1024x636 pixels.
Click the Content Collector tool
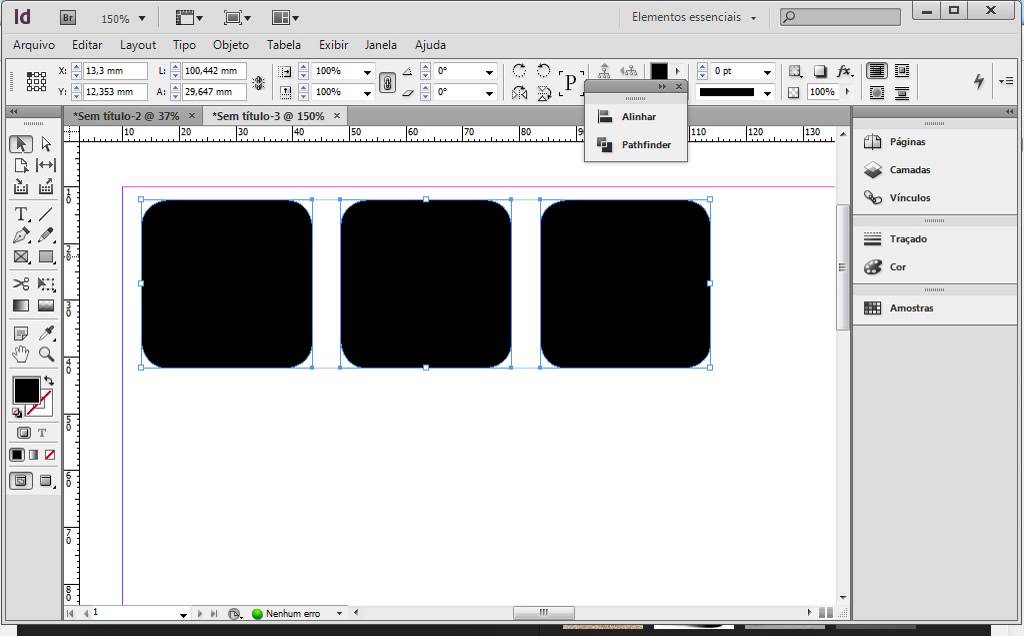tap(21, 187)
